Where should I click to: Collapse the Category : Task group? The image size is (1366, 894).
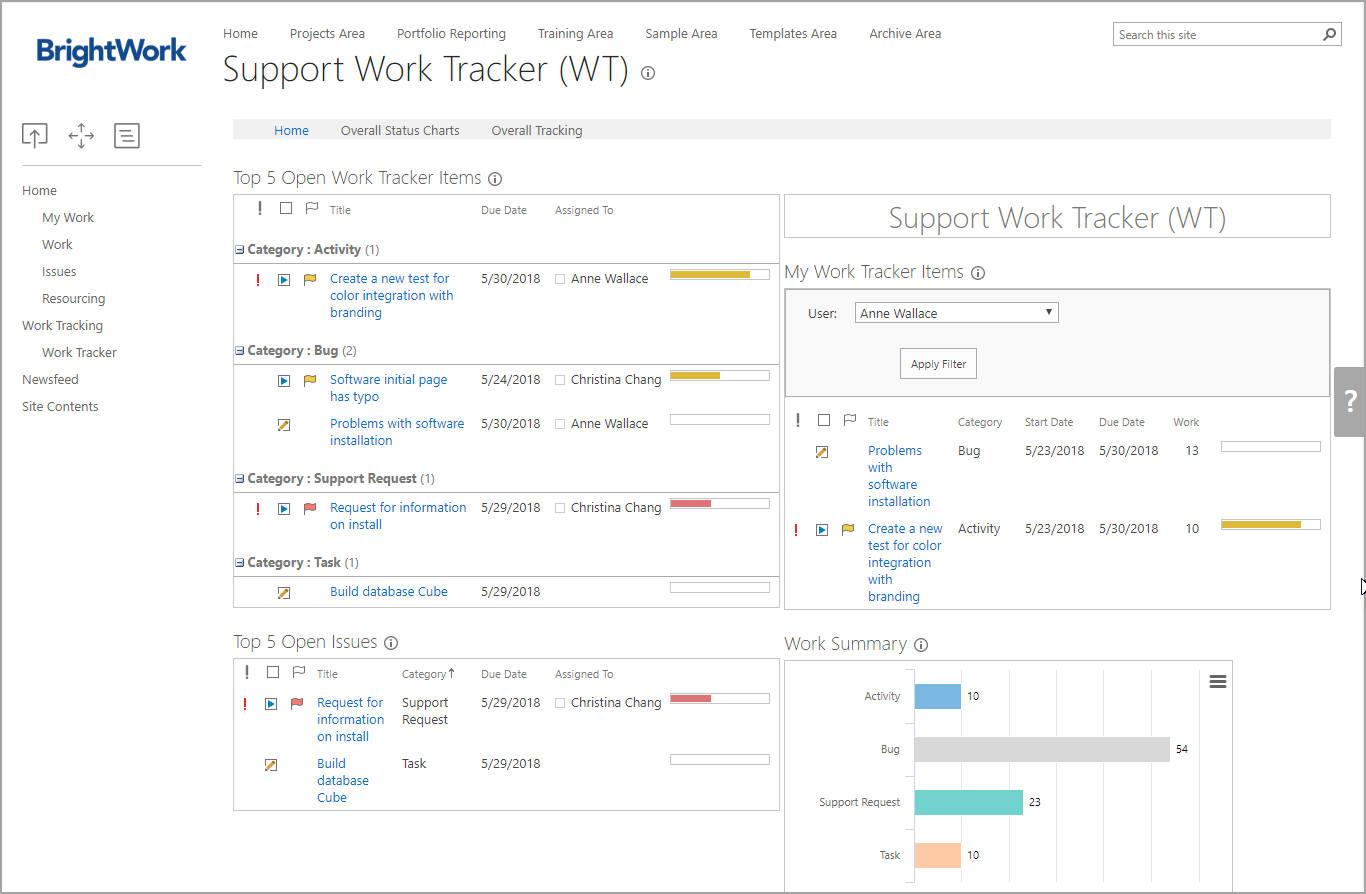(239, 563)
